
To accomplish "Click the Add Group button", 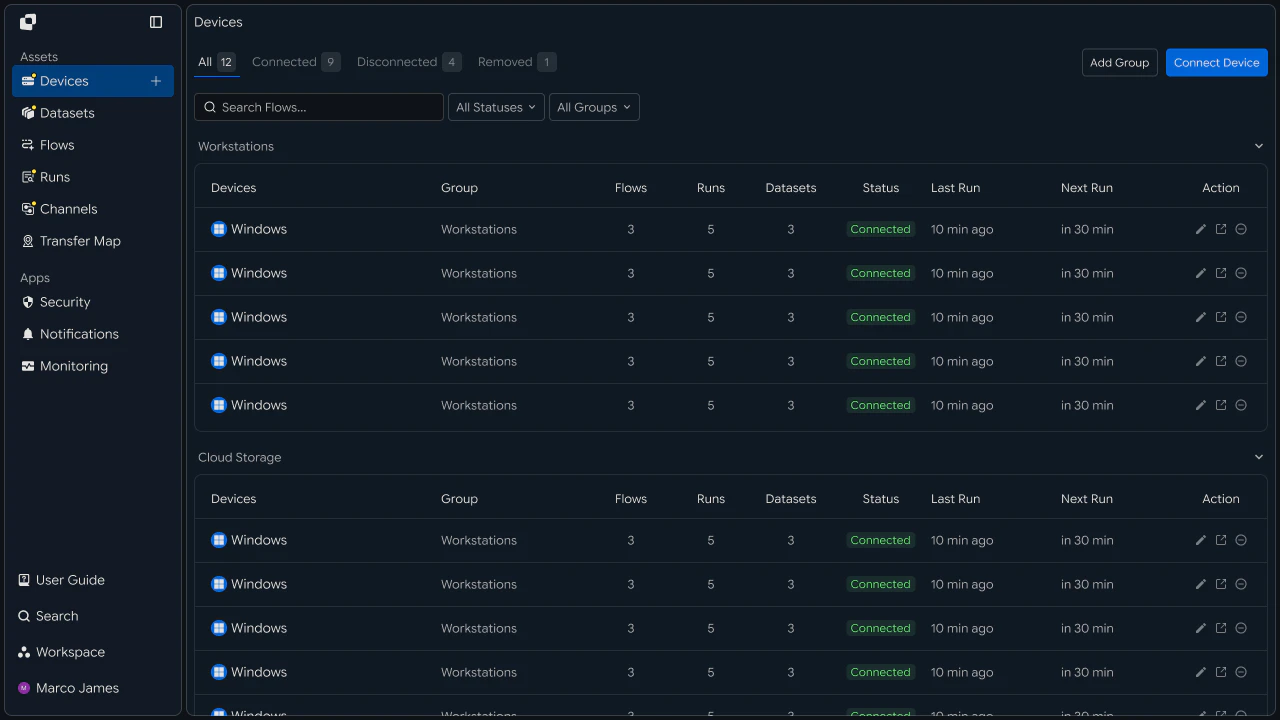I will point(1120,62).
